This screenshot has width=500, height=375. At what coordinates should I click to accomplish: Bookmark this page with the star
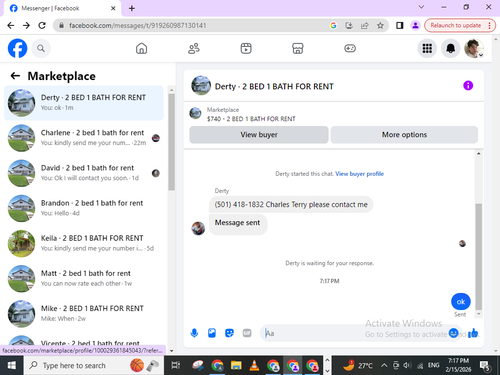380,25
